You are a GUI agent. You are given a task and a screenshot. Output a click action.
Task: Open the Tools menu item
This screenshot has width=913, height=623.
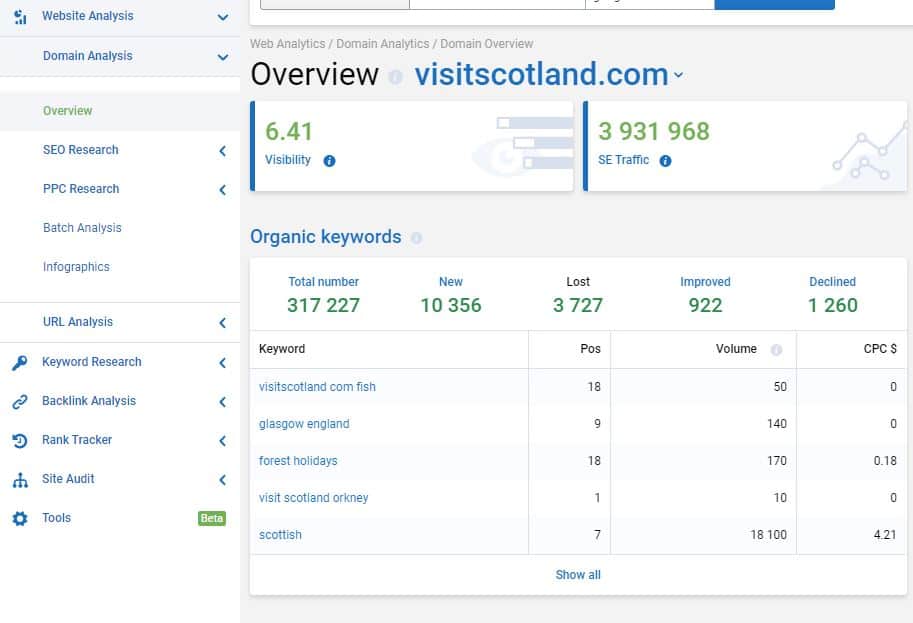click(x=56, y=518)
